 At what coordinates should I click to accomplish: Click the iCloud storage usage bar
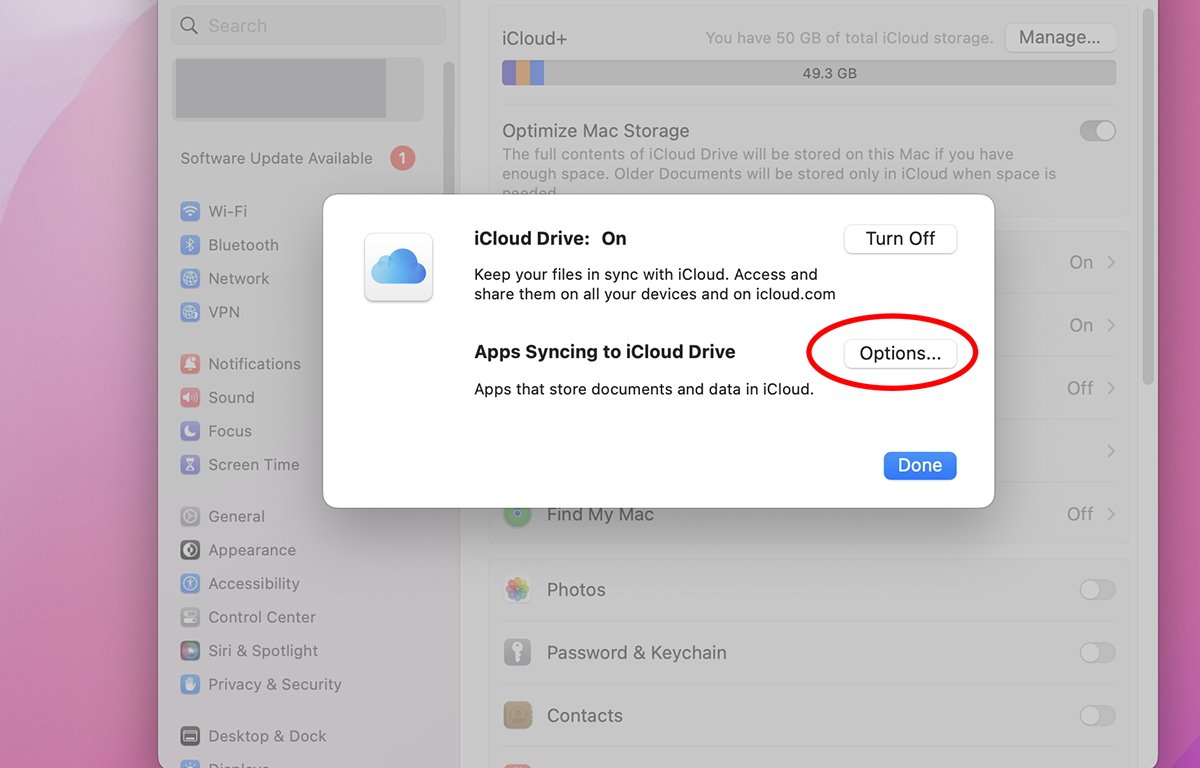coord(809,73)
